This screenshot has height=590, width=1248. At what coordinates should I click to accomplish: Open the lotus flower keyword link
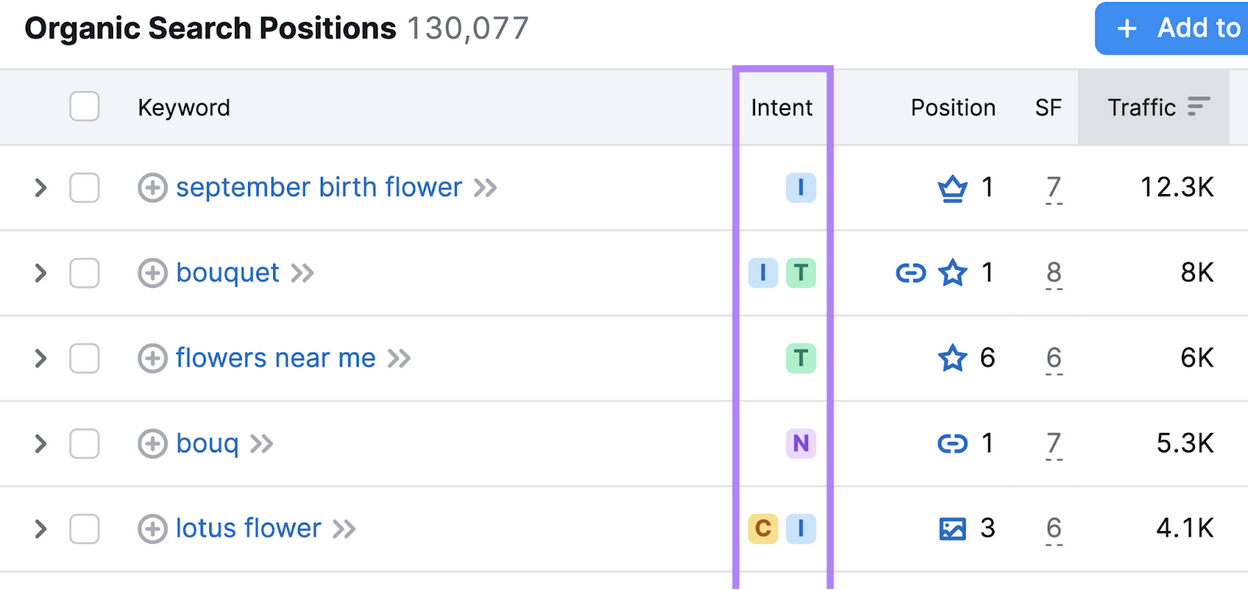click(x=248, y=528)
